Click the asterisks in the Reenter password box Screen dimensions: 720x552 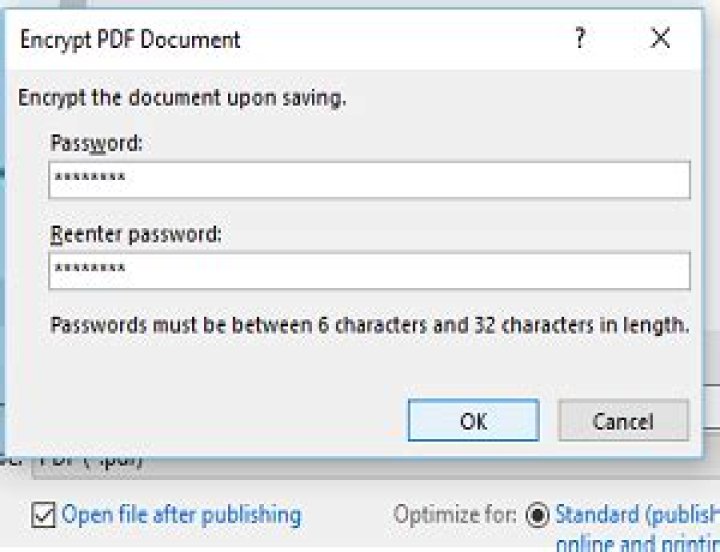[x=90, y=271]
